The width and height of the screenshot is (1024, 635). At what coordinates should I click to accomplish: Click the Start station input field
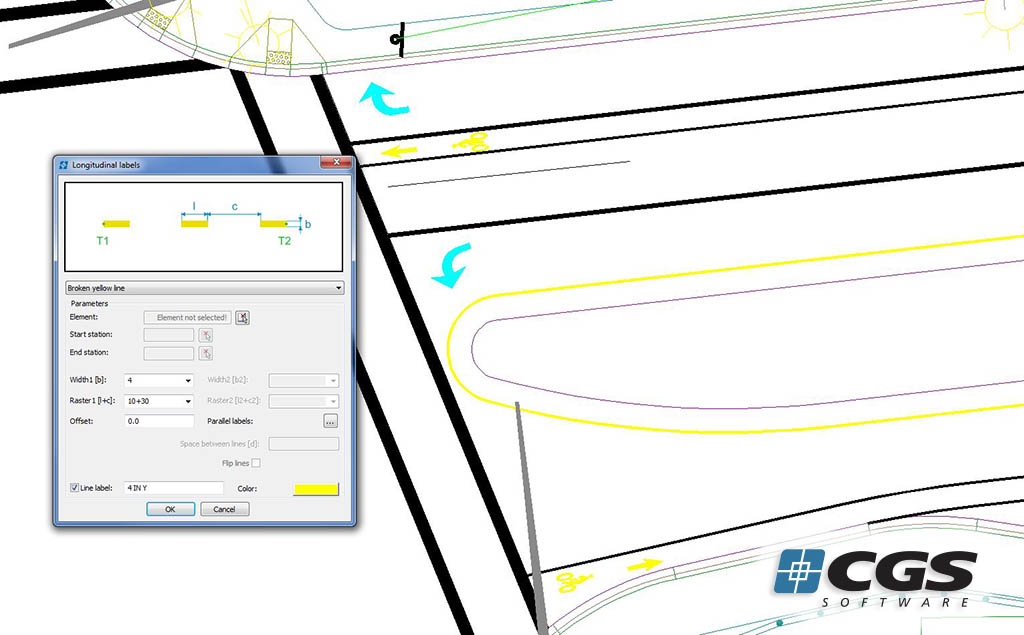(x=168, y=335)
